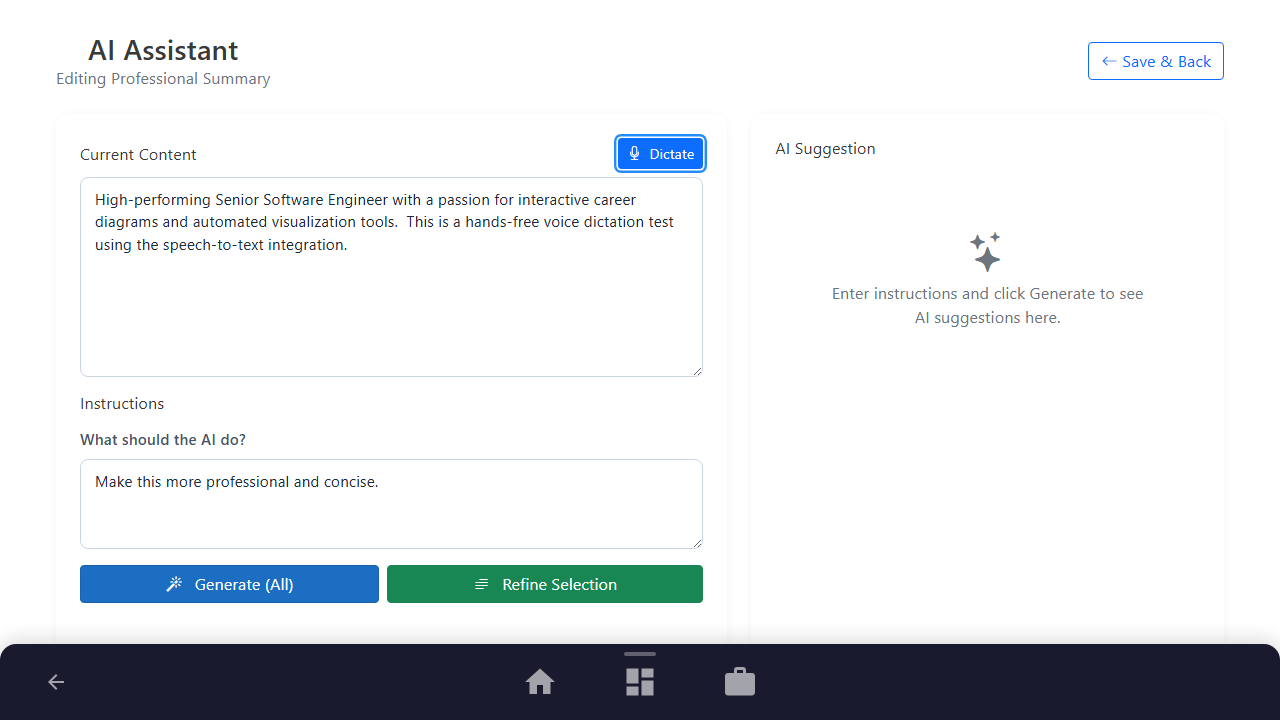
Task: Click the AI Suggestion placeholder text
Action: pyautogui.click(x=987, y=306)
